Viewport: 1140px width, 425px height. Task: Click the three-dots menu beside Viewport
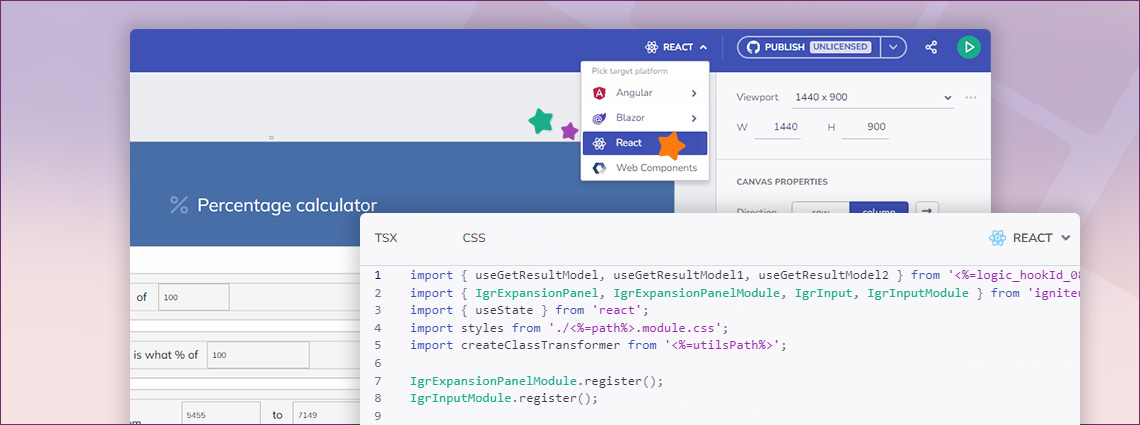pyautogui.click(x=970, y=98)
